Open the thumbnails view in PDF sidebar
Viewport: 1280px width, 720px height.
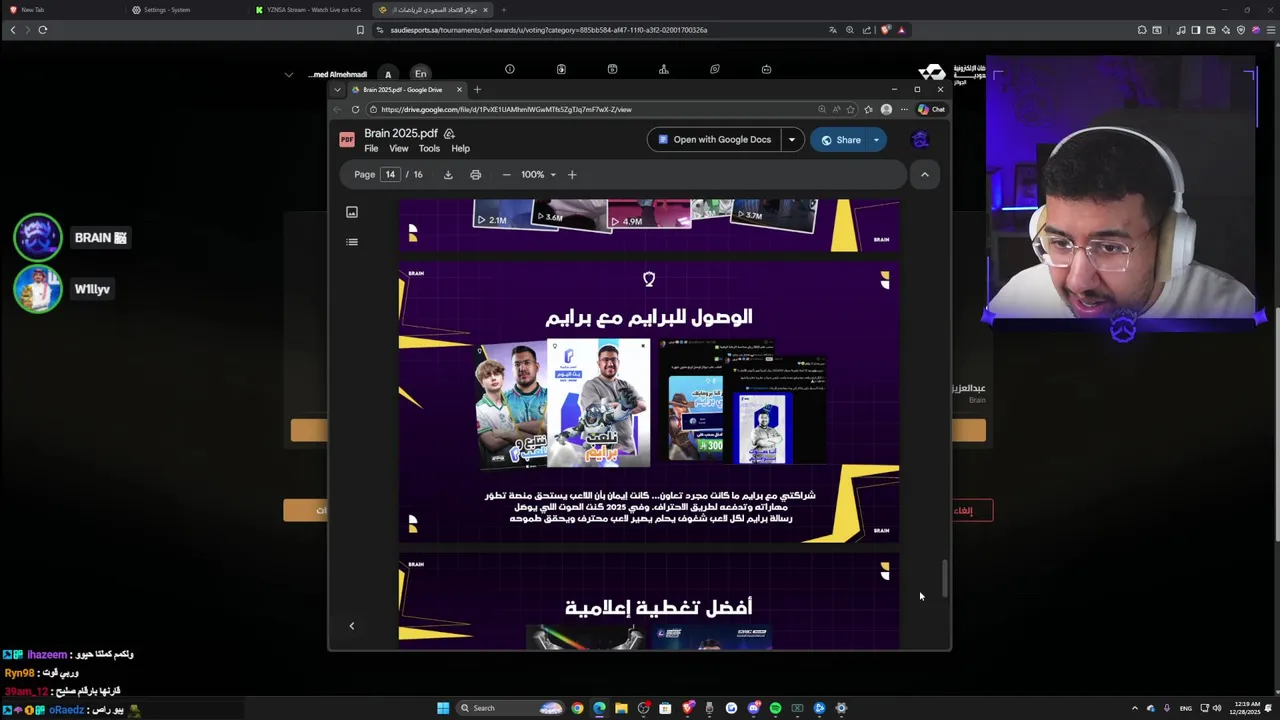pyautogui.click(x=352, y=212)
